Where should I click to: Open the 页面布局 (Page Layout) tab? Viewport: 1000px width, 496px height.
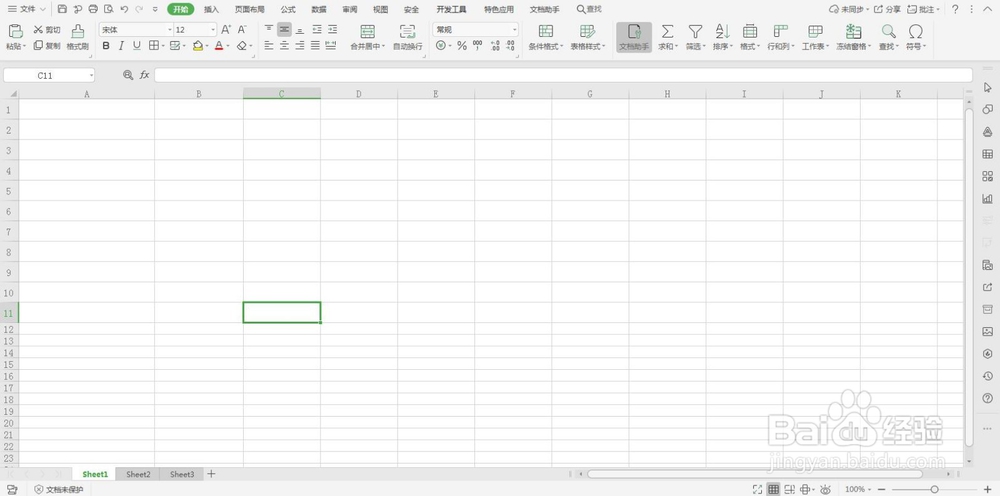pyautogui.click(x=249, y=10)
